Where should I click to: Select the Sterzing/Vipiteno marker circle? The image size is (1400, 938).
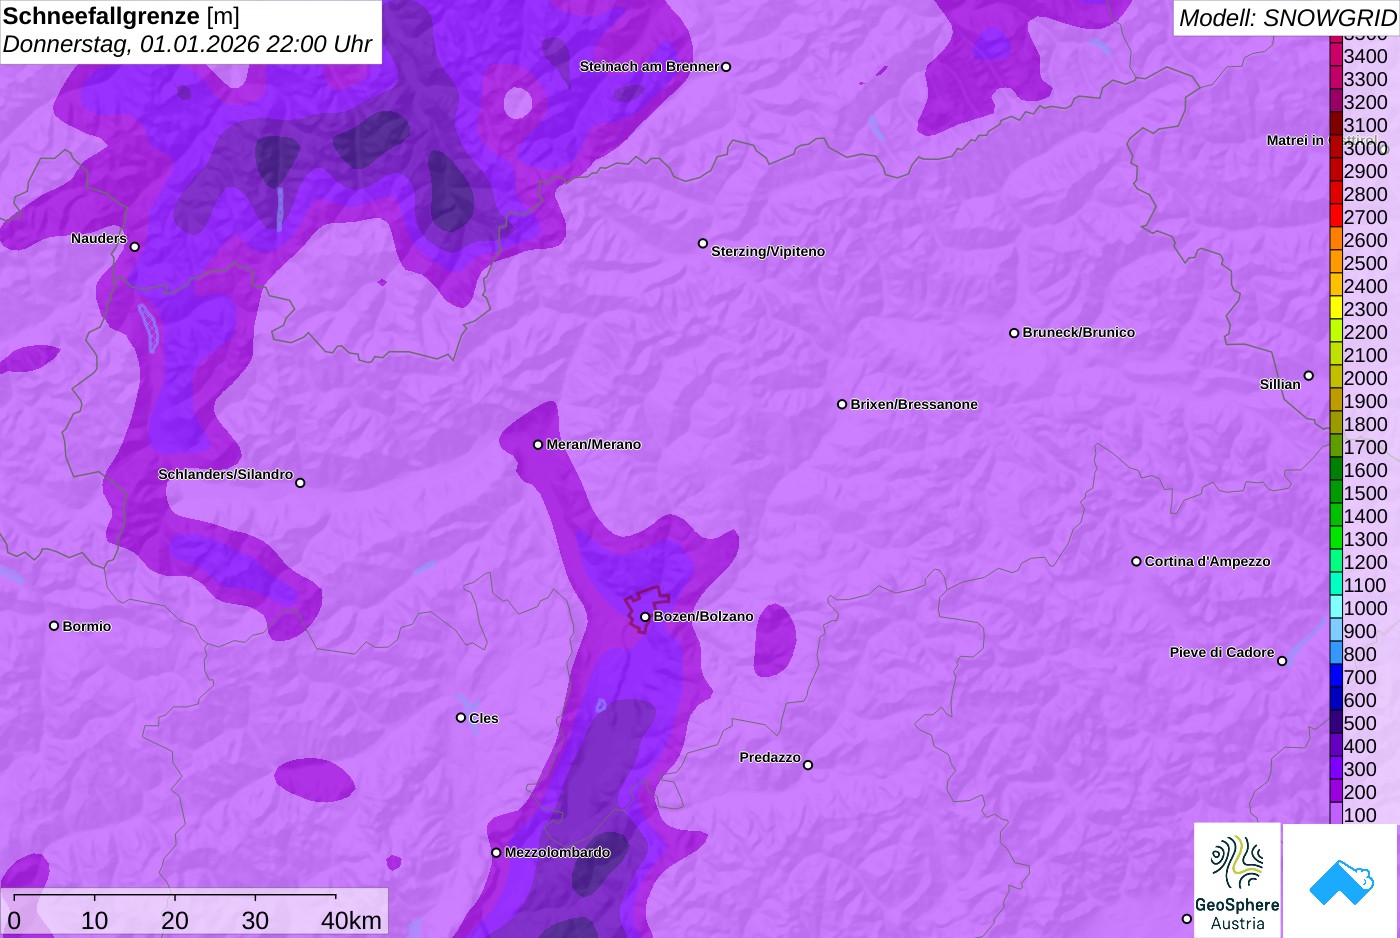[x=703, y=243]
